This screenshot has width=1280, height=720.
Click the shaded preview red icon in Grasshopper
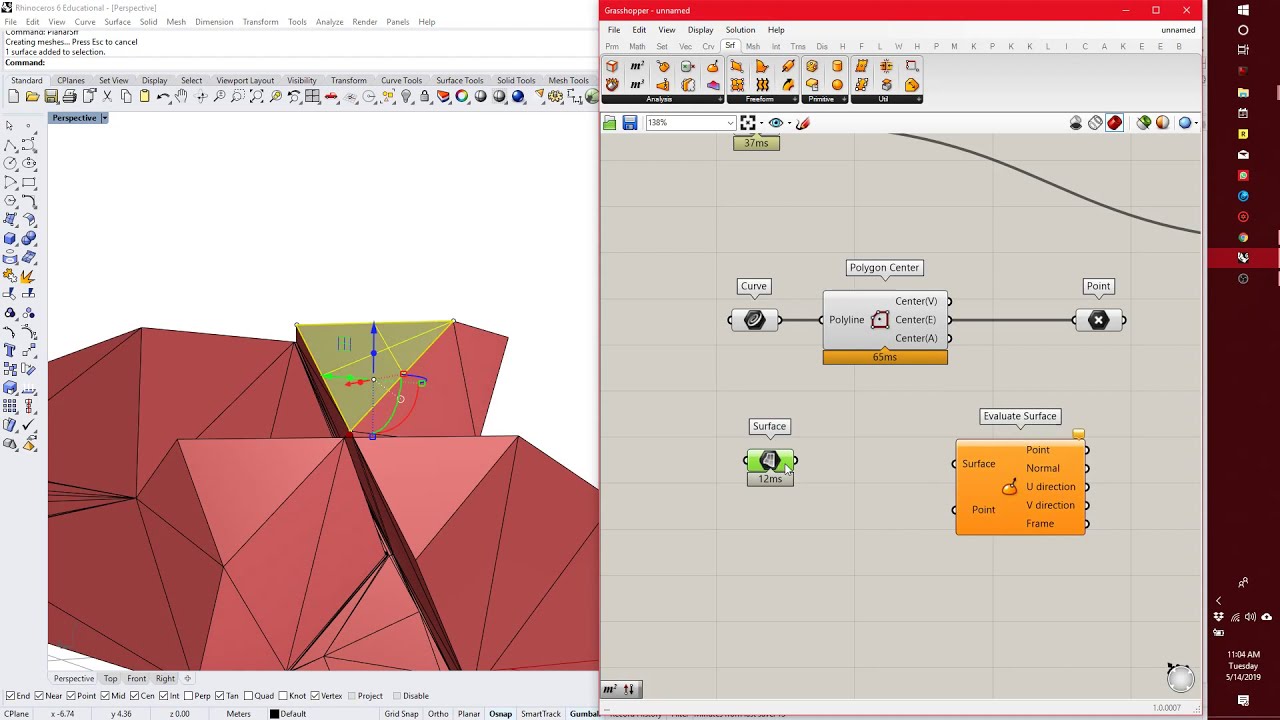(x=1115, y=123)
